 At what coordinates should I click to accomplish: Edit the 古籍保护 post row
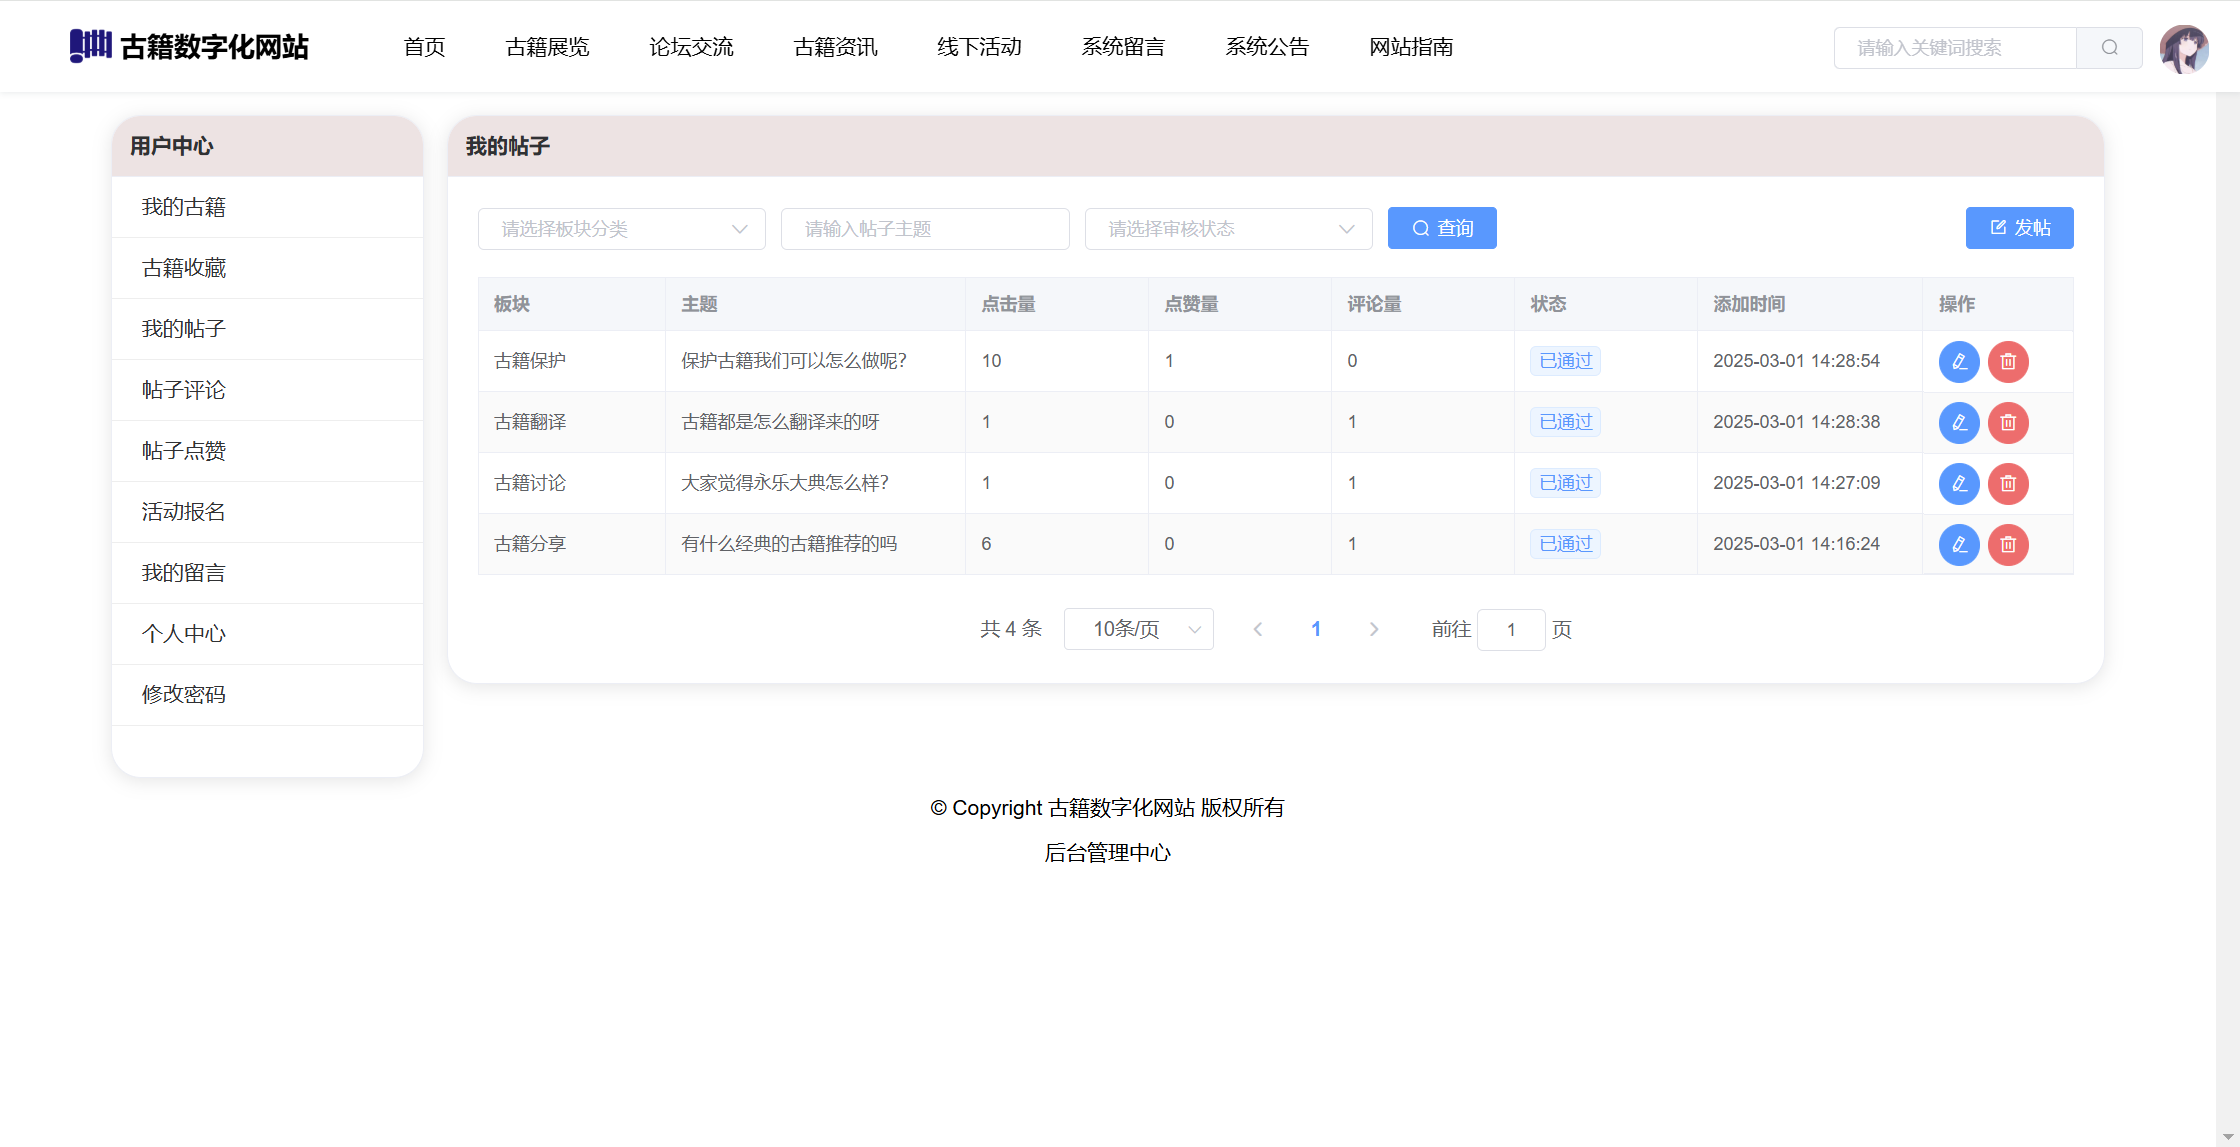pos(1958,361)
